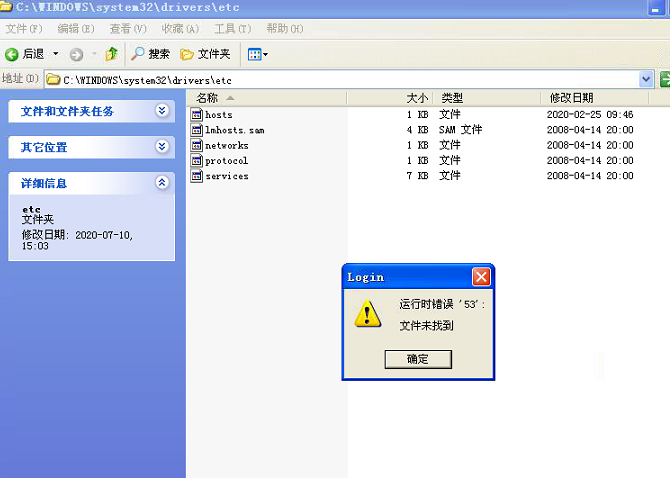Expand the address bar dropdown arrow
The width and height of the screenshot is (670, 478).
[646, 79]
